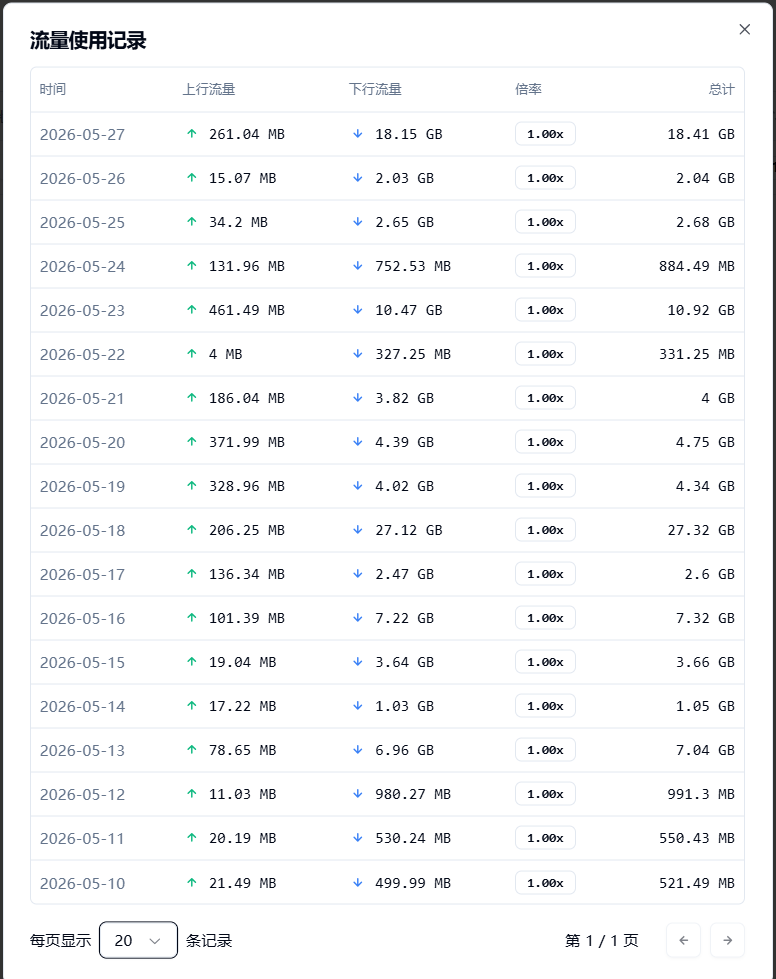Screen dimensions: 776x979
Task: Click the 上行流量 column header
Action: [209, 89]
